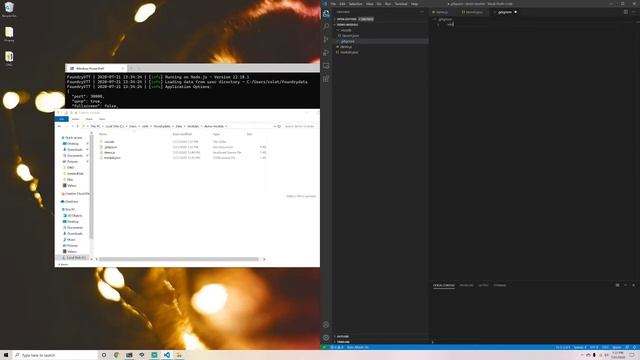Screen dimensions: 640x360
Task: Expand the Timeline section in VS Code sidebar
Action: pyautogui.click(x=343, y=342)
